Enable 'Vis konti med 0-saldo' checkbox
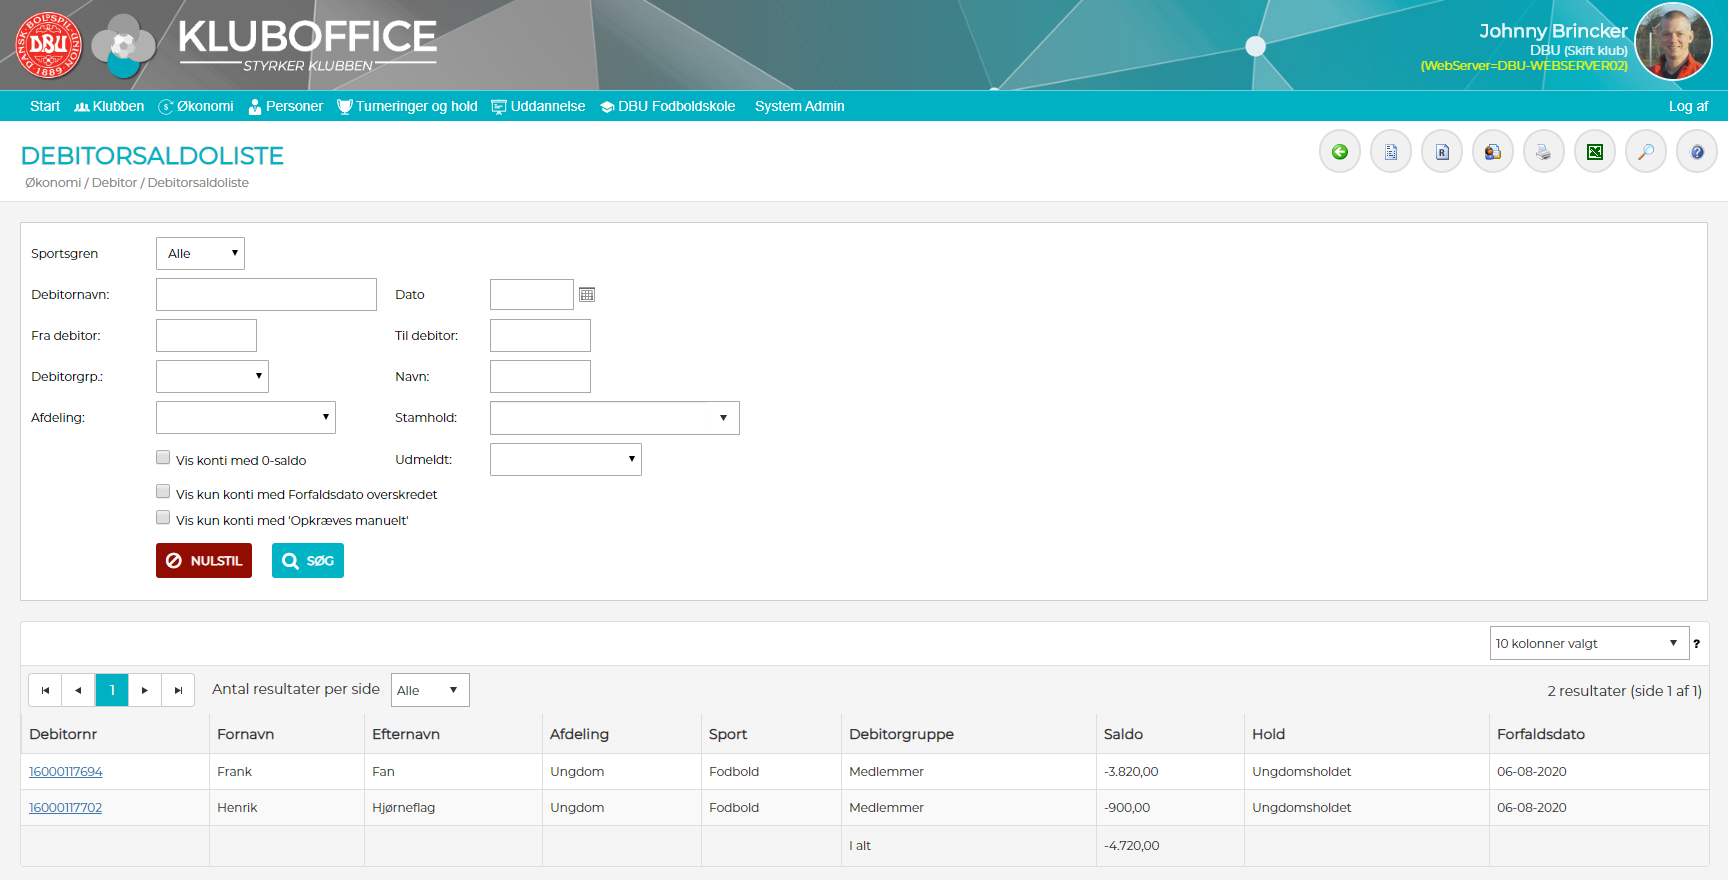Viewport: 1728px width, 880px height. pyautogui.click(x=163, y=458)
